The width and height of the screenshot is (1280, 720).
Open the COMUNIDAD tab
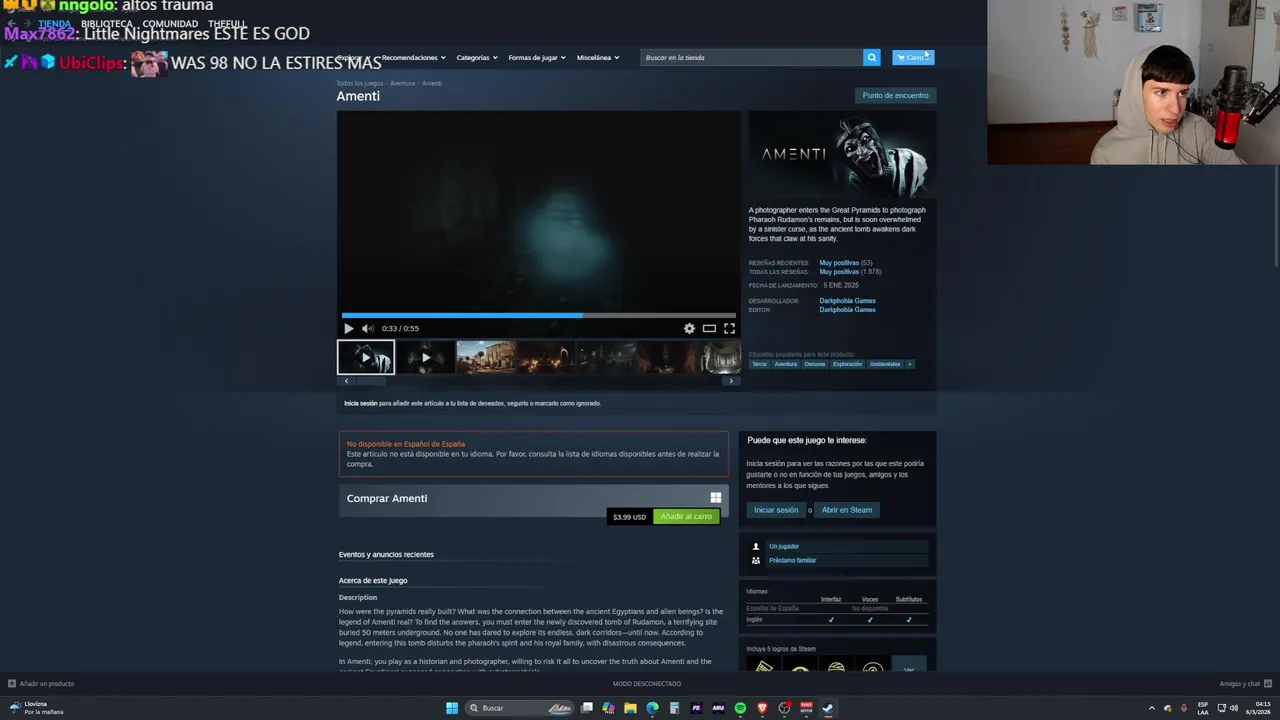pyautogui.click(x=170, y=24)
